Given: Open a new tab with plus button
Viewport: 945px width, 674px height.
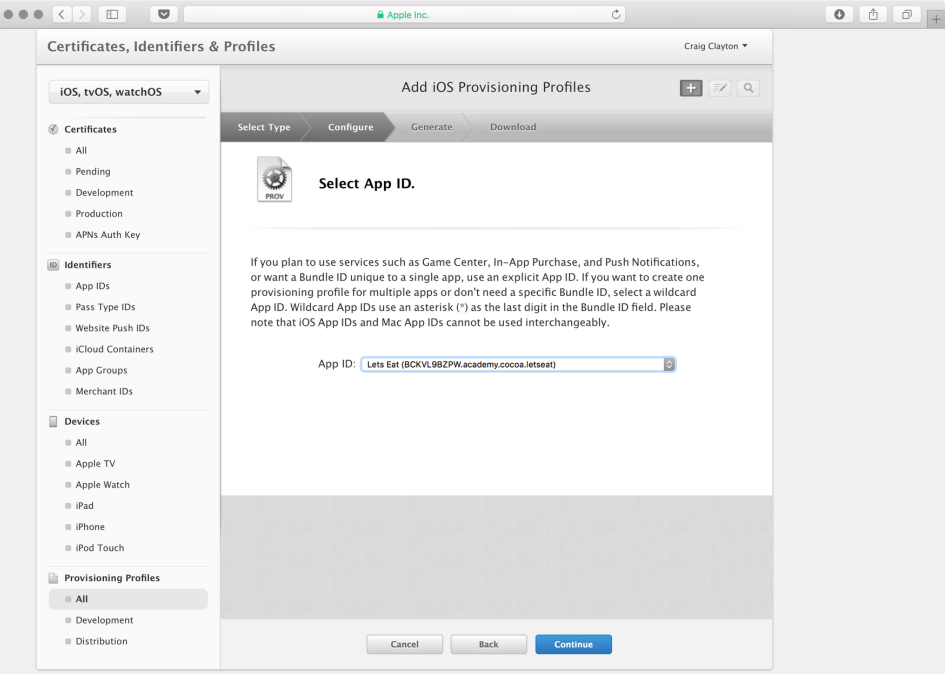Looking at the screenshot, I should click(936, 19).
